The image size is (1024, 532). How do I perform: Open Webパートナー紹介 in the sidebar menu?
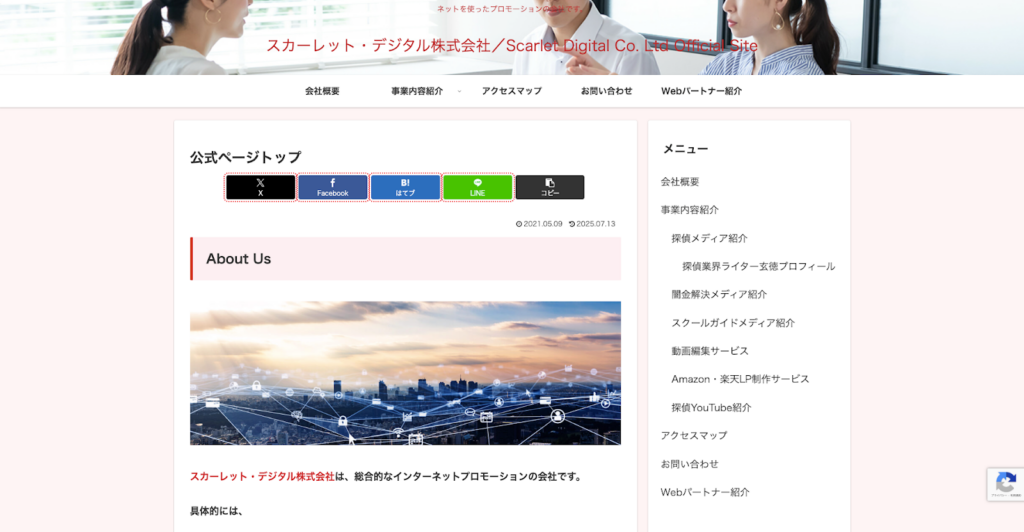(x=705, y=492)
